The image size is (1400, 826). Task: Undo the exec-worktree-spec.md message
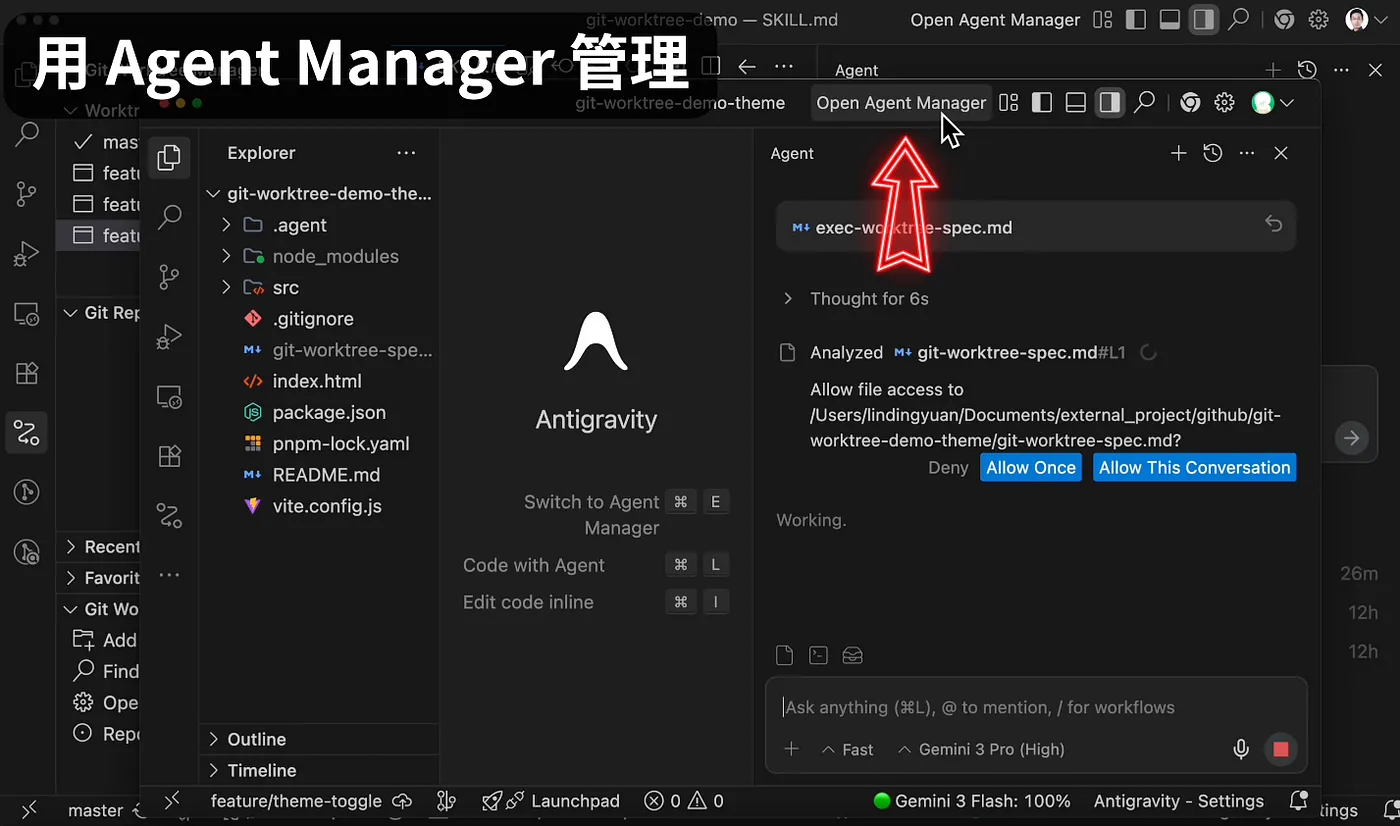(x=1273, y=224)
